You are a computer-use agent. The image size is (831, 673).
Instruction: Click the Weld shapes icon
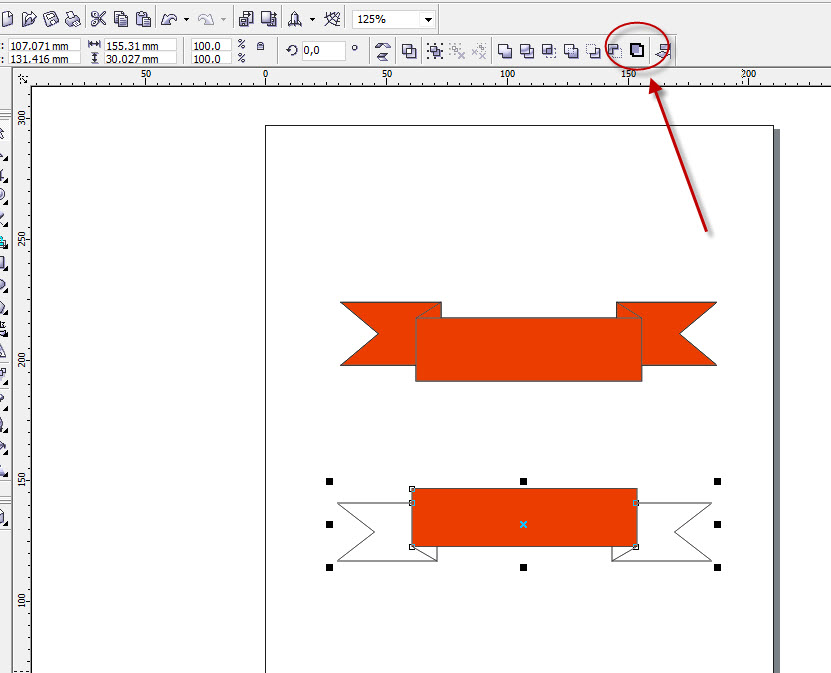[x=505, y=50]
